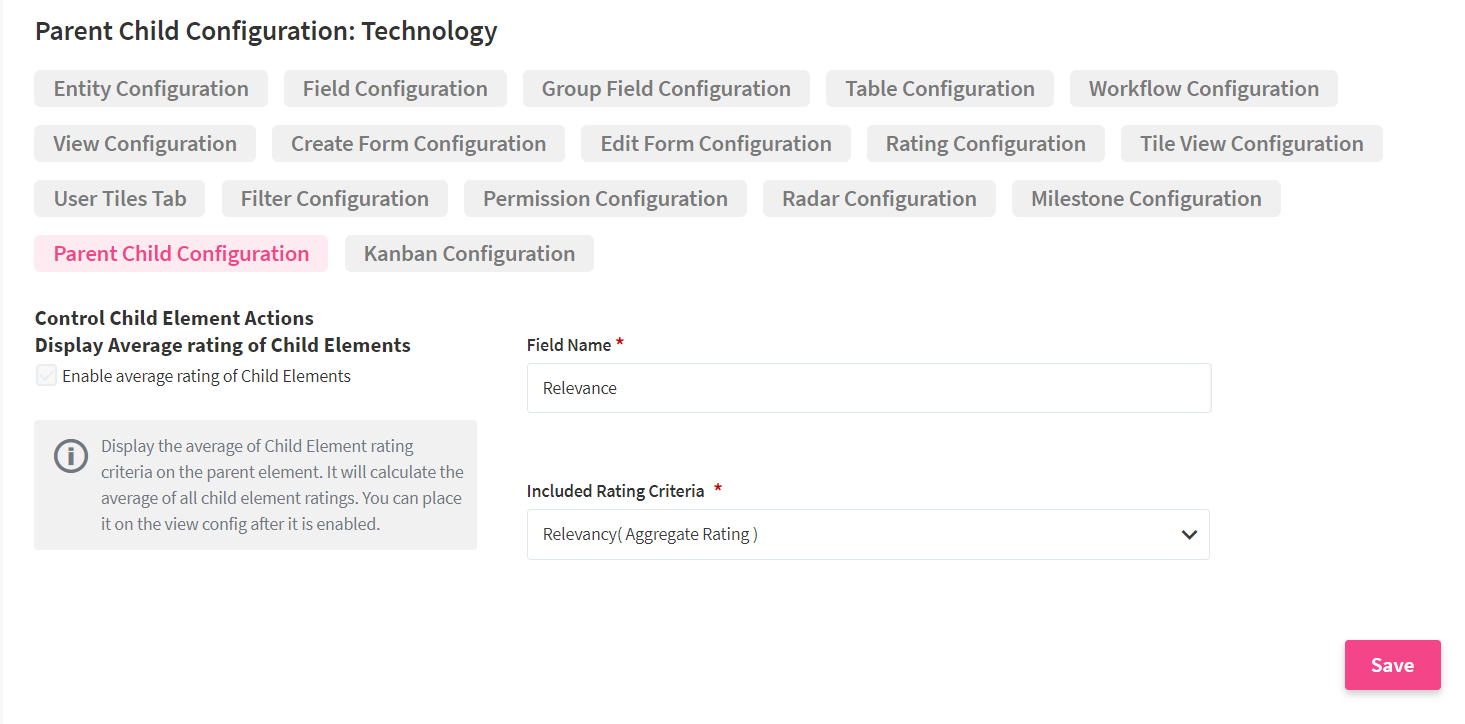Go to Group Field Configuration tab
Viewport: 1465px width, 724px height.
pos(666,89)
